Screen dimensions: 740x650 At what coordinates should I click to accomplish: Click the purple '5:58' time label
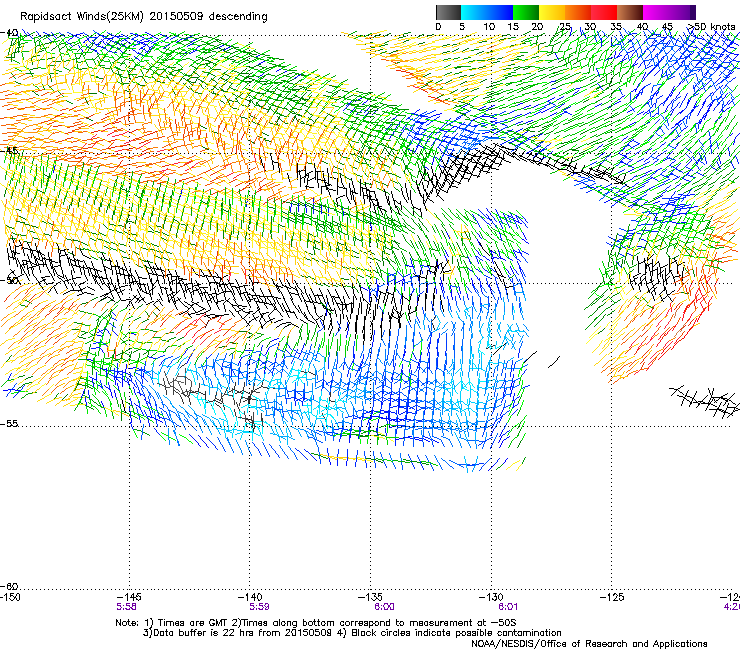point(126,607)
